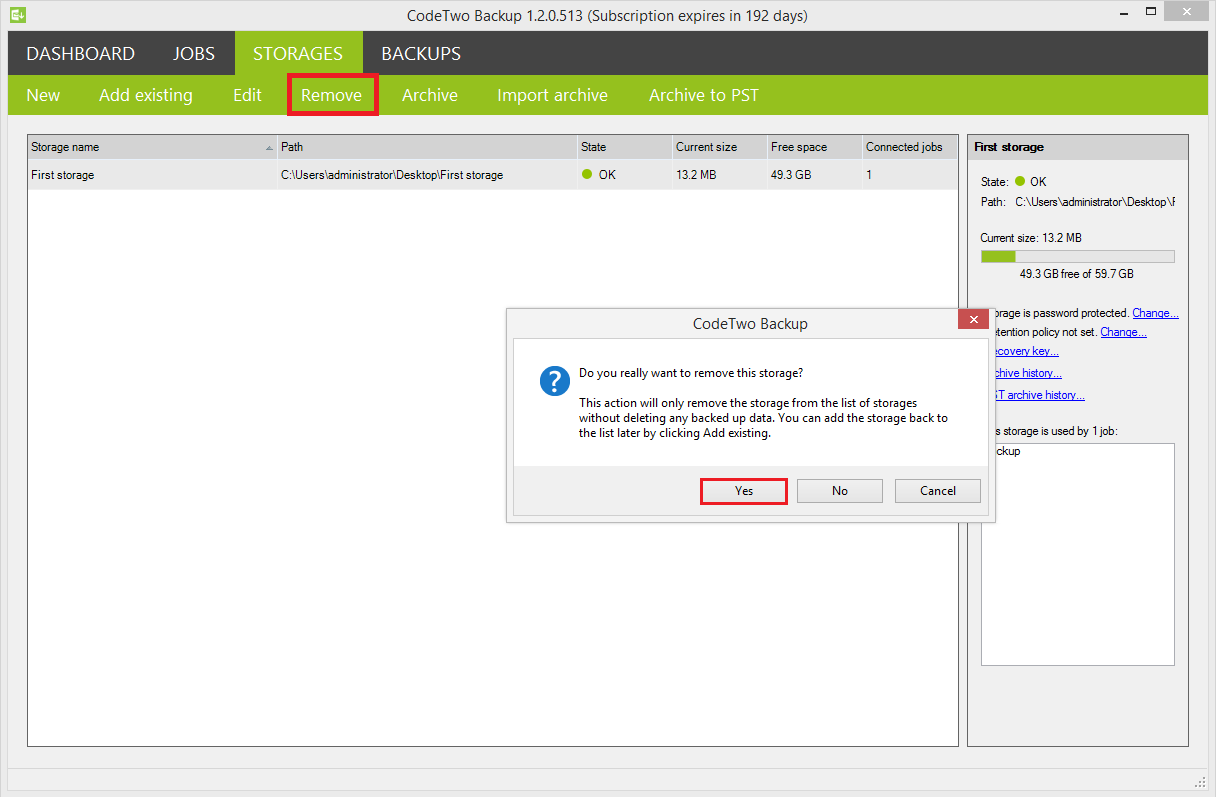Click the jobs list box in details panel
The height and width of the screenshot is (797, 1216).
(1077, 555)
